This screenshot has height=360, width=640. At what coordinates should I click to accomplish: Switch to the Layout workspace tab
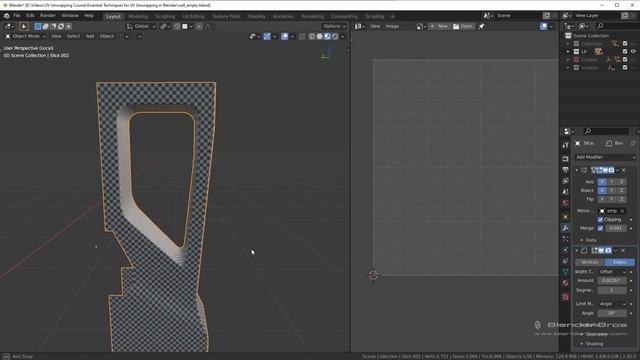tap(113, 16)
